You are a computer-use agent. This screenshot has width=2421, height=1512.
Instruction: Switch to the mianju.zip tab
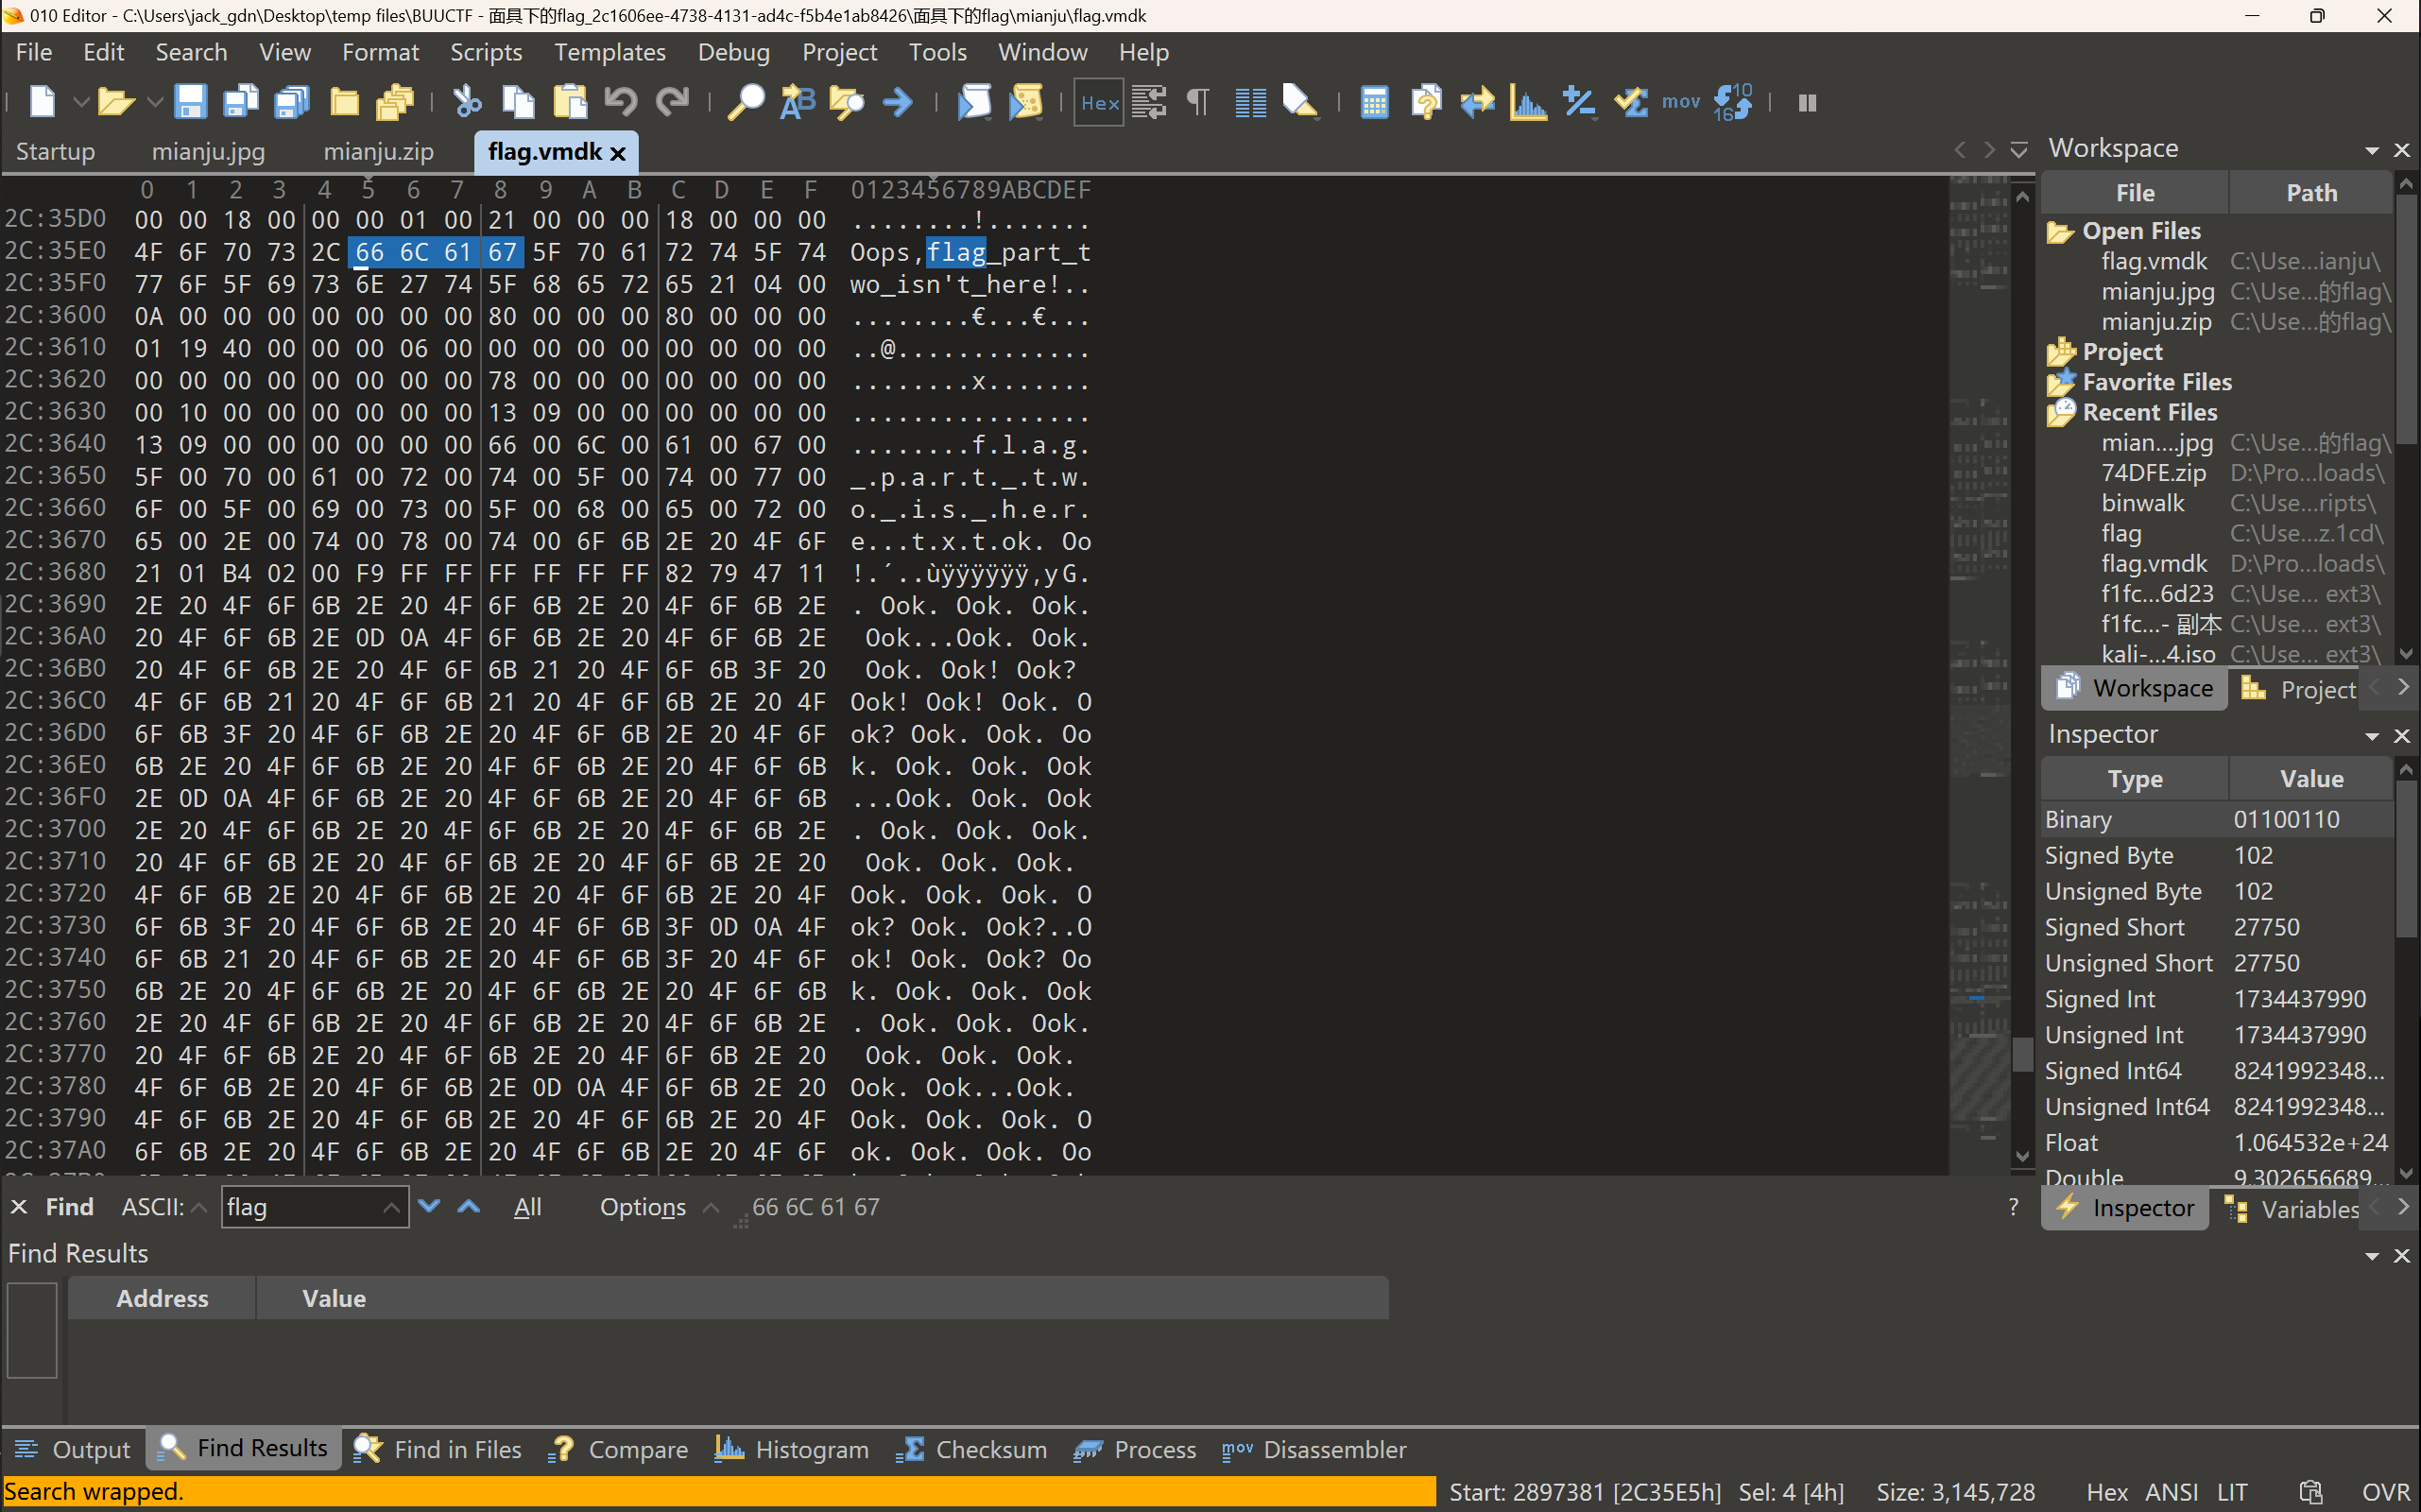pyautogui.click(x=378, y=152)
